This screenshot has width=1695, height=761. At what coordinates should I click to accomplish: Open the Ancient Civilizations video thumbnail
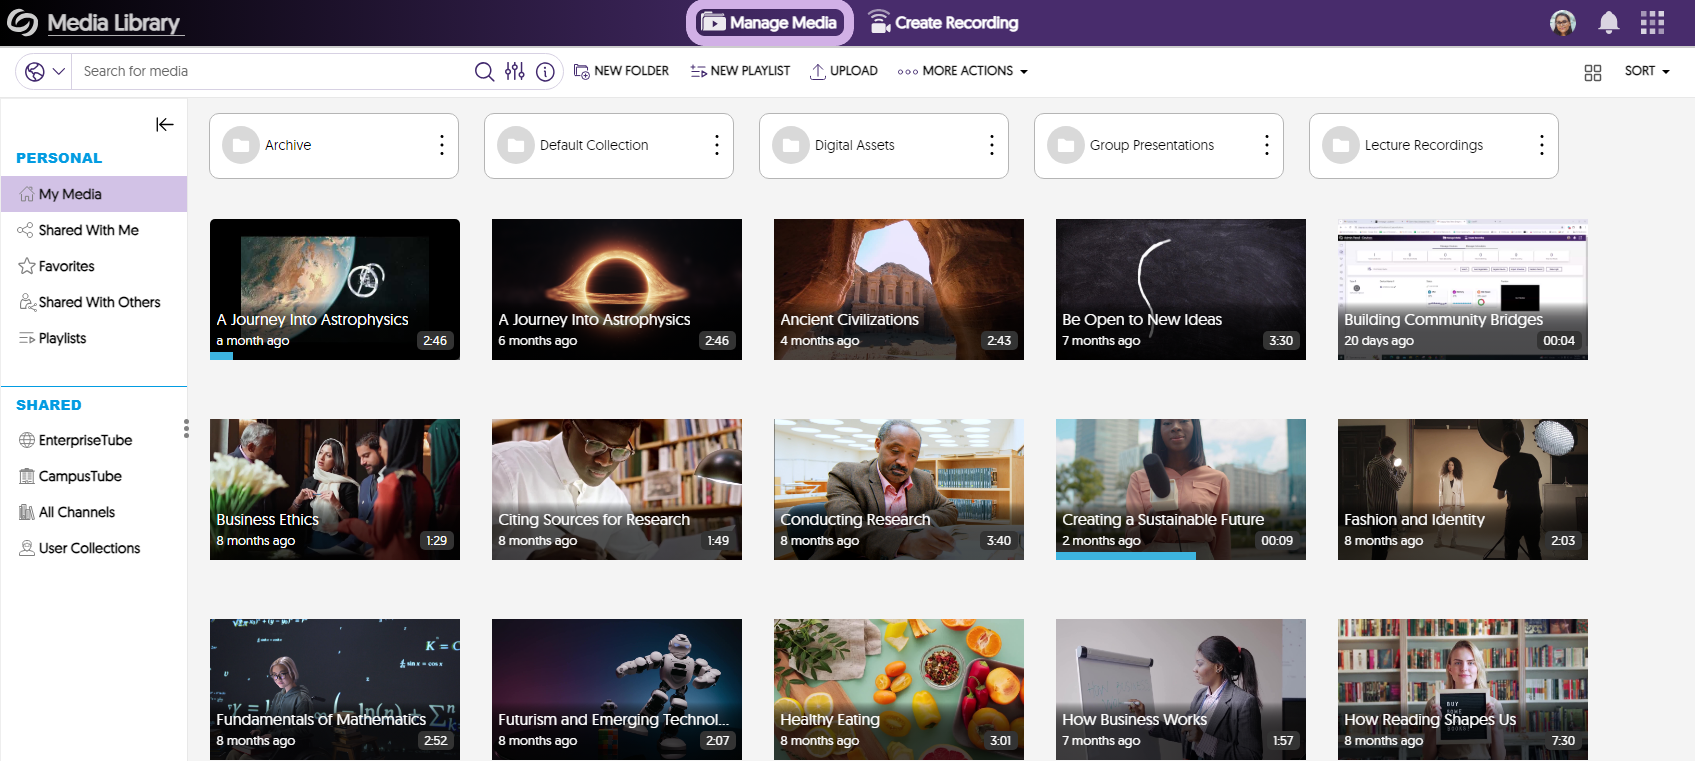point(898,289)
